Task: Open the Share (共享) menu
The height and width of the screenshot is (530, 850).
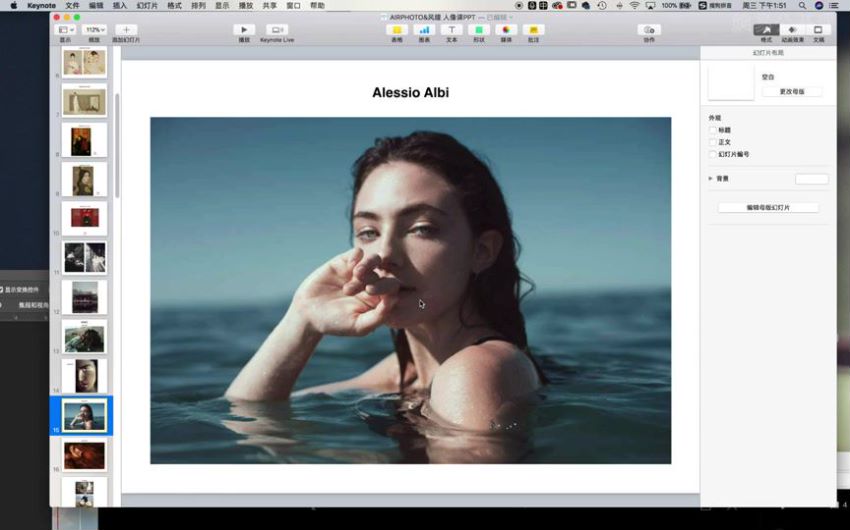Action: point(269,5)
